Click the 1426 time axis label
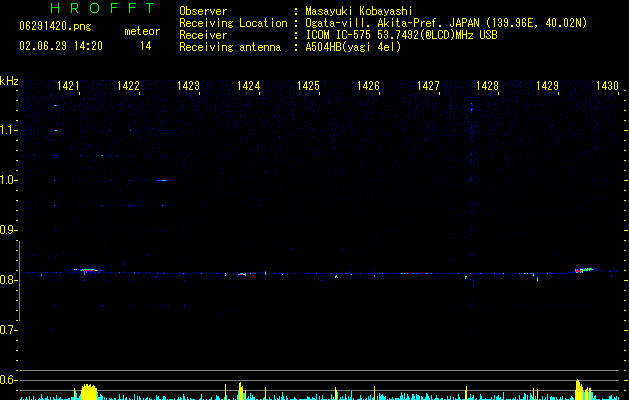Image resolution: width=629 pixels, height=400 pixels. coord(368,86)
